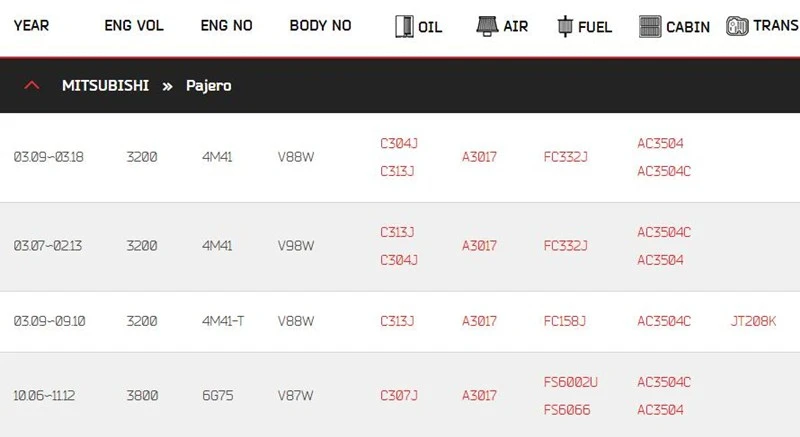
Task: Click the cabin filter icon in header
Action: (650, 26)
